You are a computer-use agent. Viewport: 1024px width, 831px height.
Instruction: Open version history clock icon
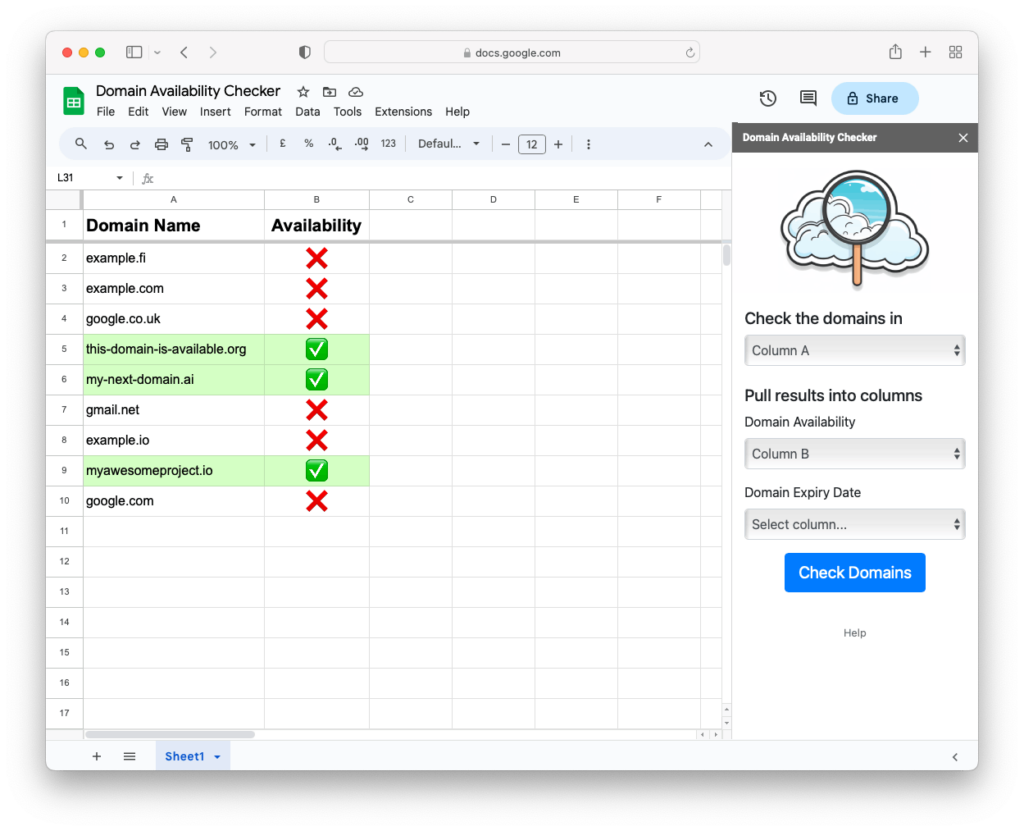(768, 98)
